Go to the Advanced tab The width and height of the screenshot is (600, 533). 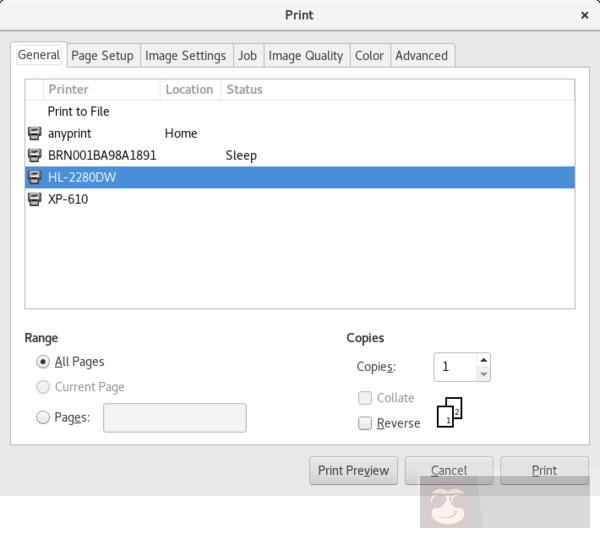[x=421, y=55]
